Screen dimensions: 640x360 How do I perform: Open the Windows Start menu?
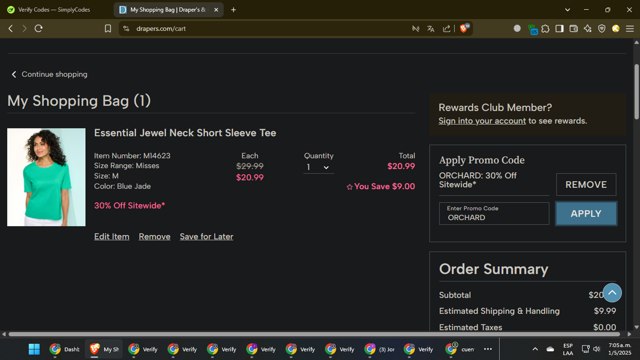pyautogui.click(x=34, y=349)
